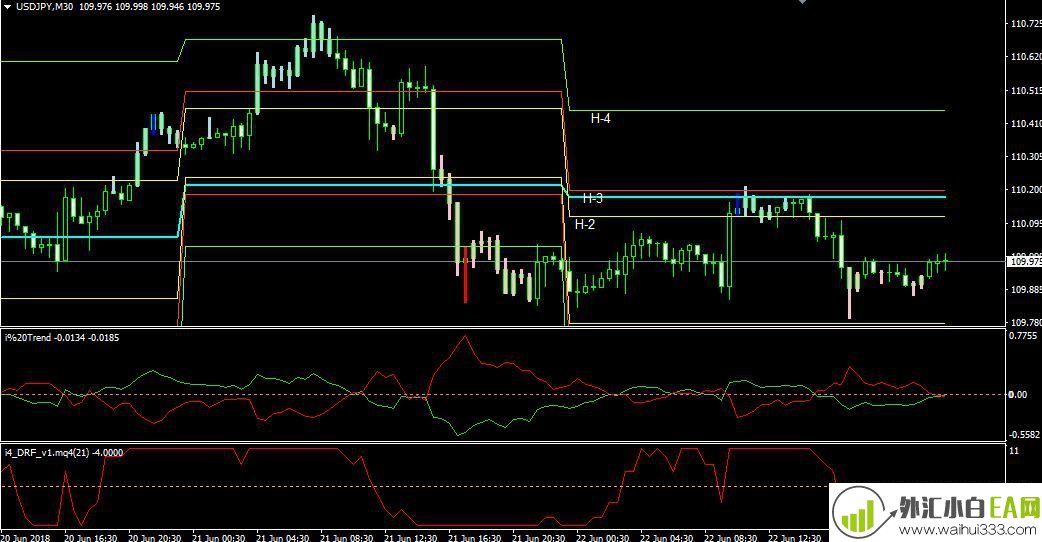Click the 20 Jun 16:30 time label
1042x542 pixels.
[x=91, y=537]
